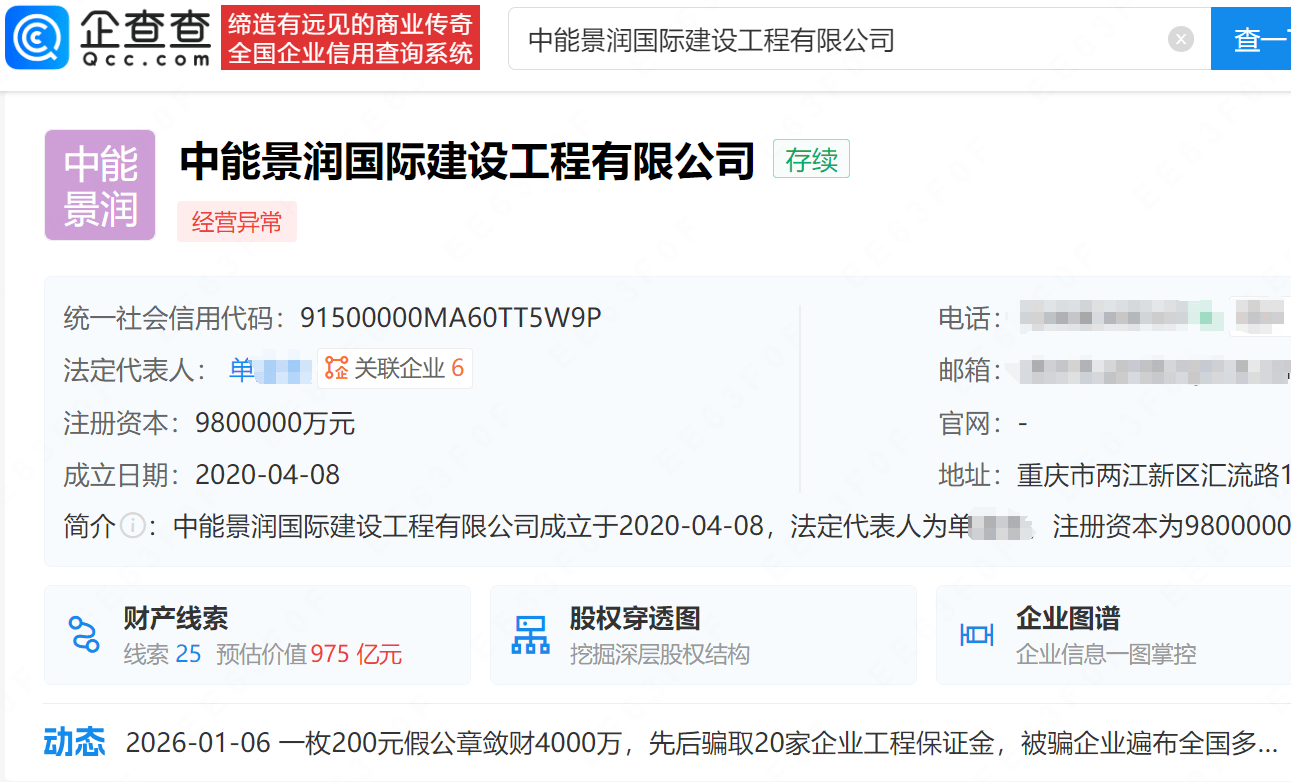Click the 企业图谱 graph icon

click(976, 635)
